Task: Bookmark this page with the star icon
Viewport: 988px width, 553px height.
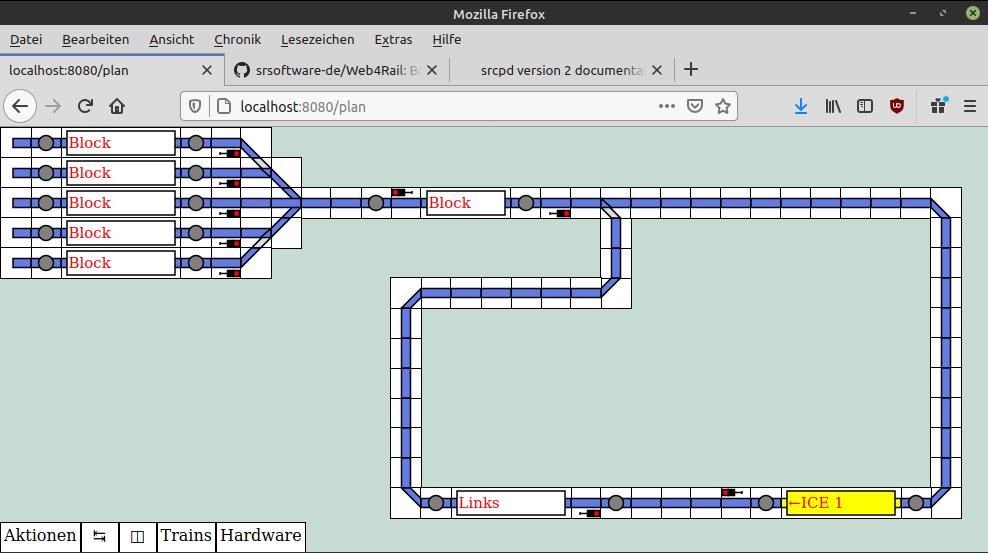Action: [x=722, y=106]
